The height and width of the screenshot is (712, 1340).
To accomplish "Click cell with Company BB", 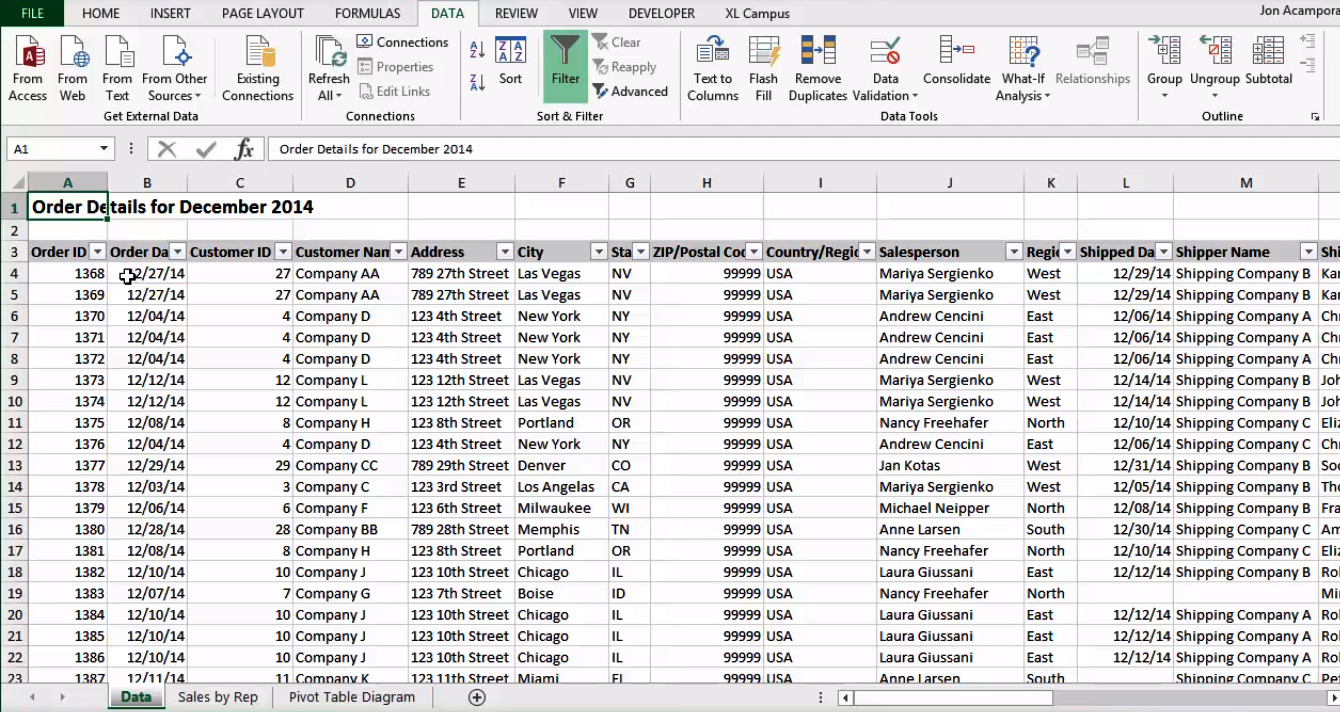I will coord(350,529).
